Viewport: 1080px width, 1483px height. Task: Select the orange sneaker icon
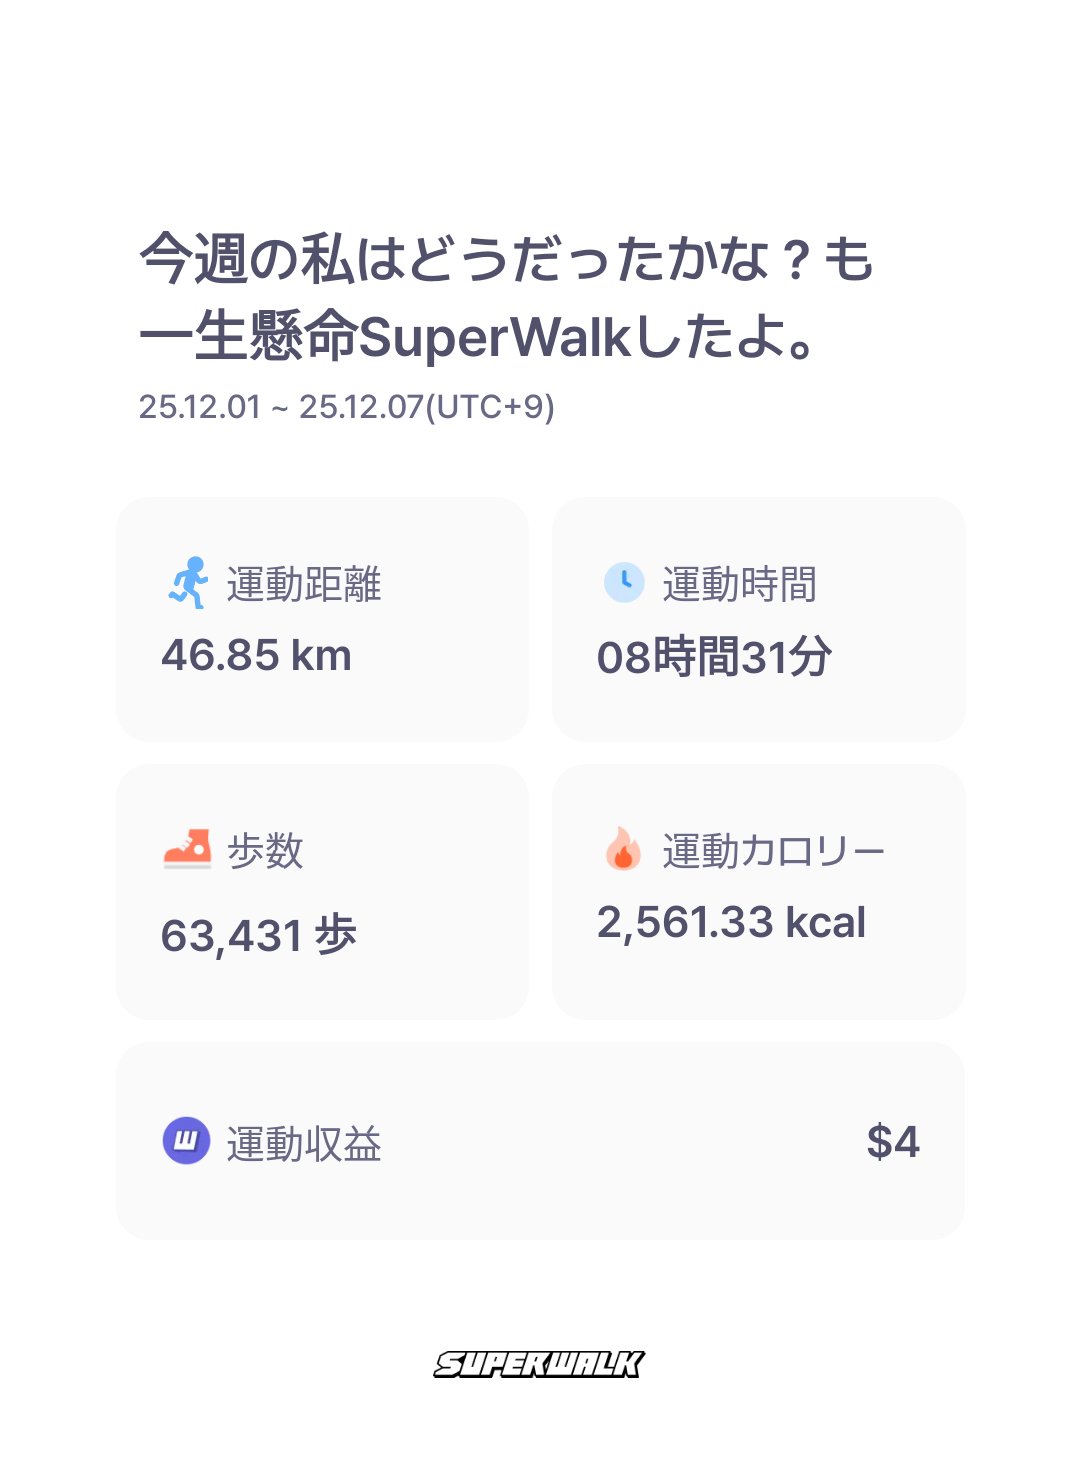coord(187,849)
